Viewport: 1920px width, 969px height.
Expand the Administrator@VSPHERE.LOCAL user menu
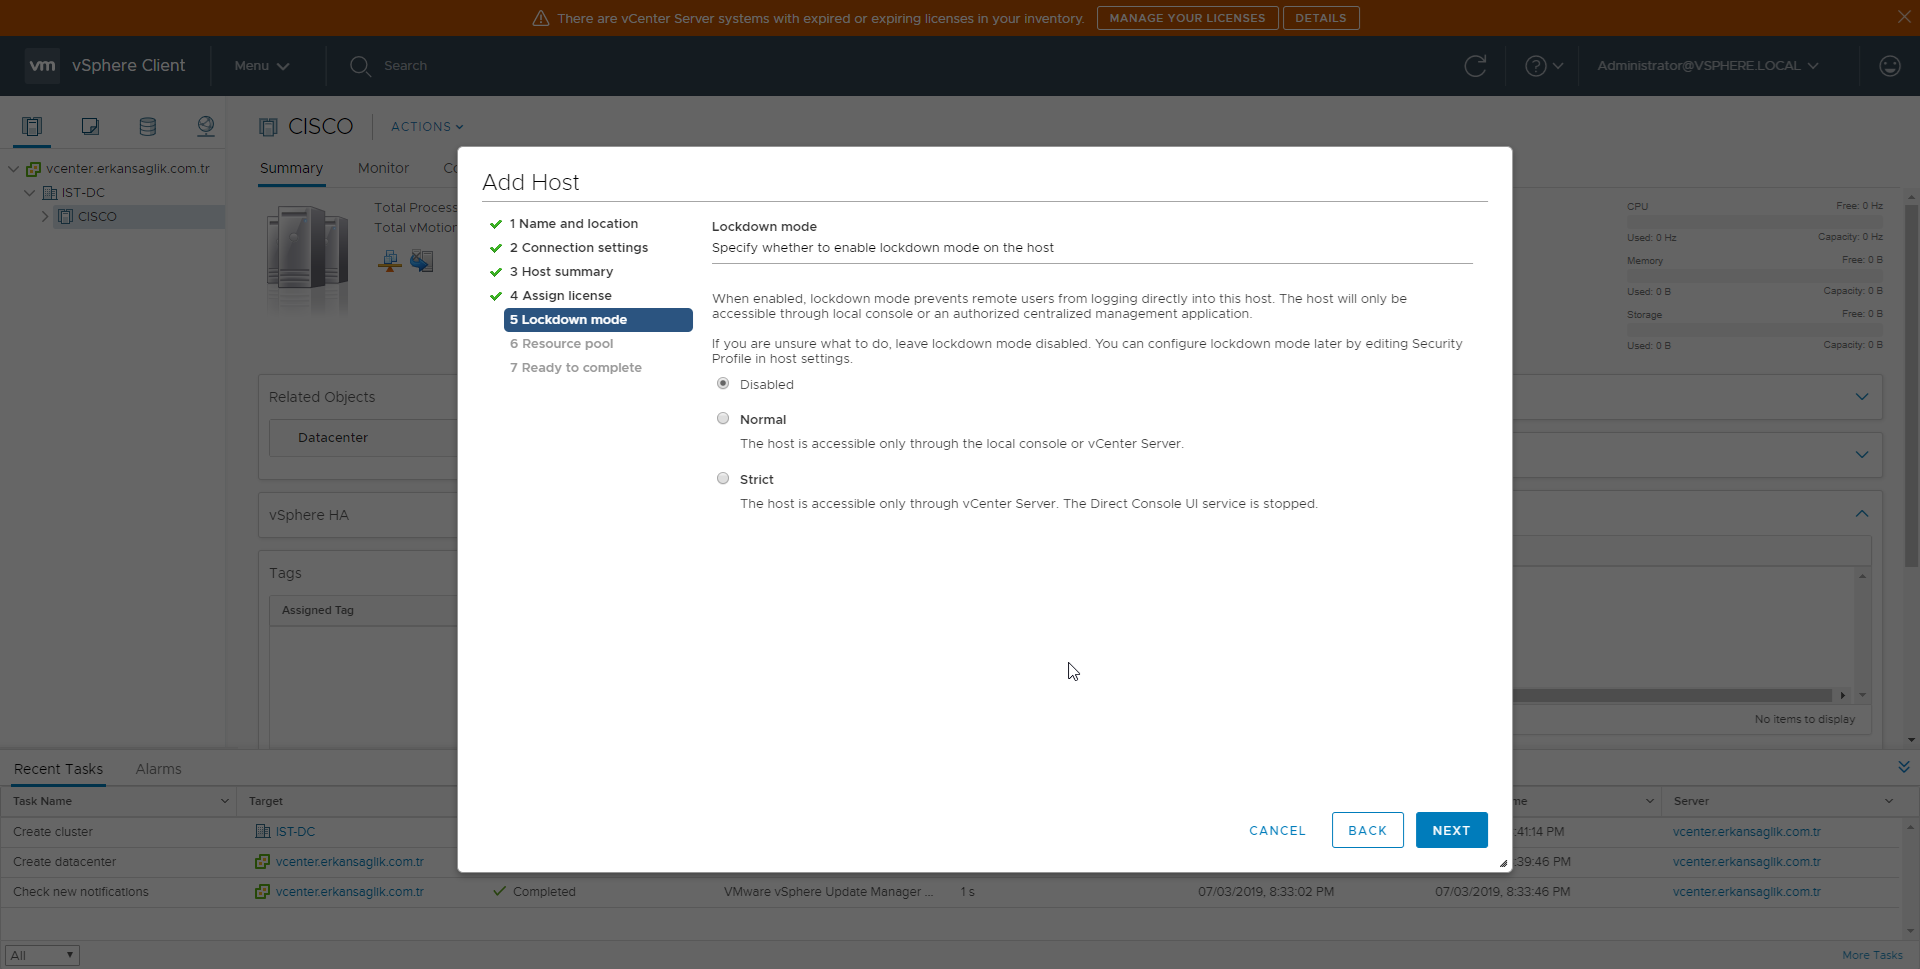tap(1707, 66)
